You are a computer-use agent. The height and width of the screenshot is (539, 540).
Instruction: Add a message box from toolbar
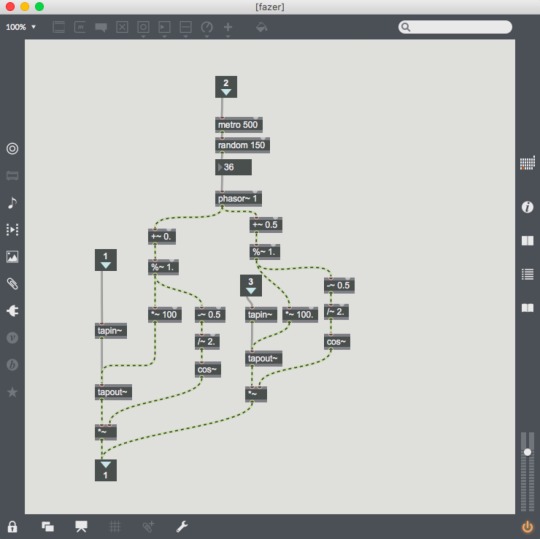click(x=80, y=27)
